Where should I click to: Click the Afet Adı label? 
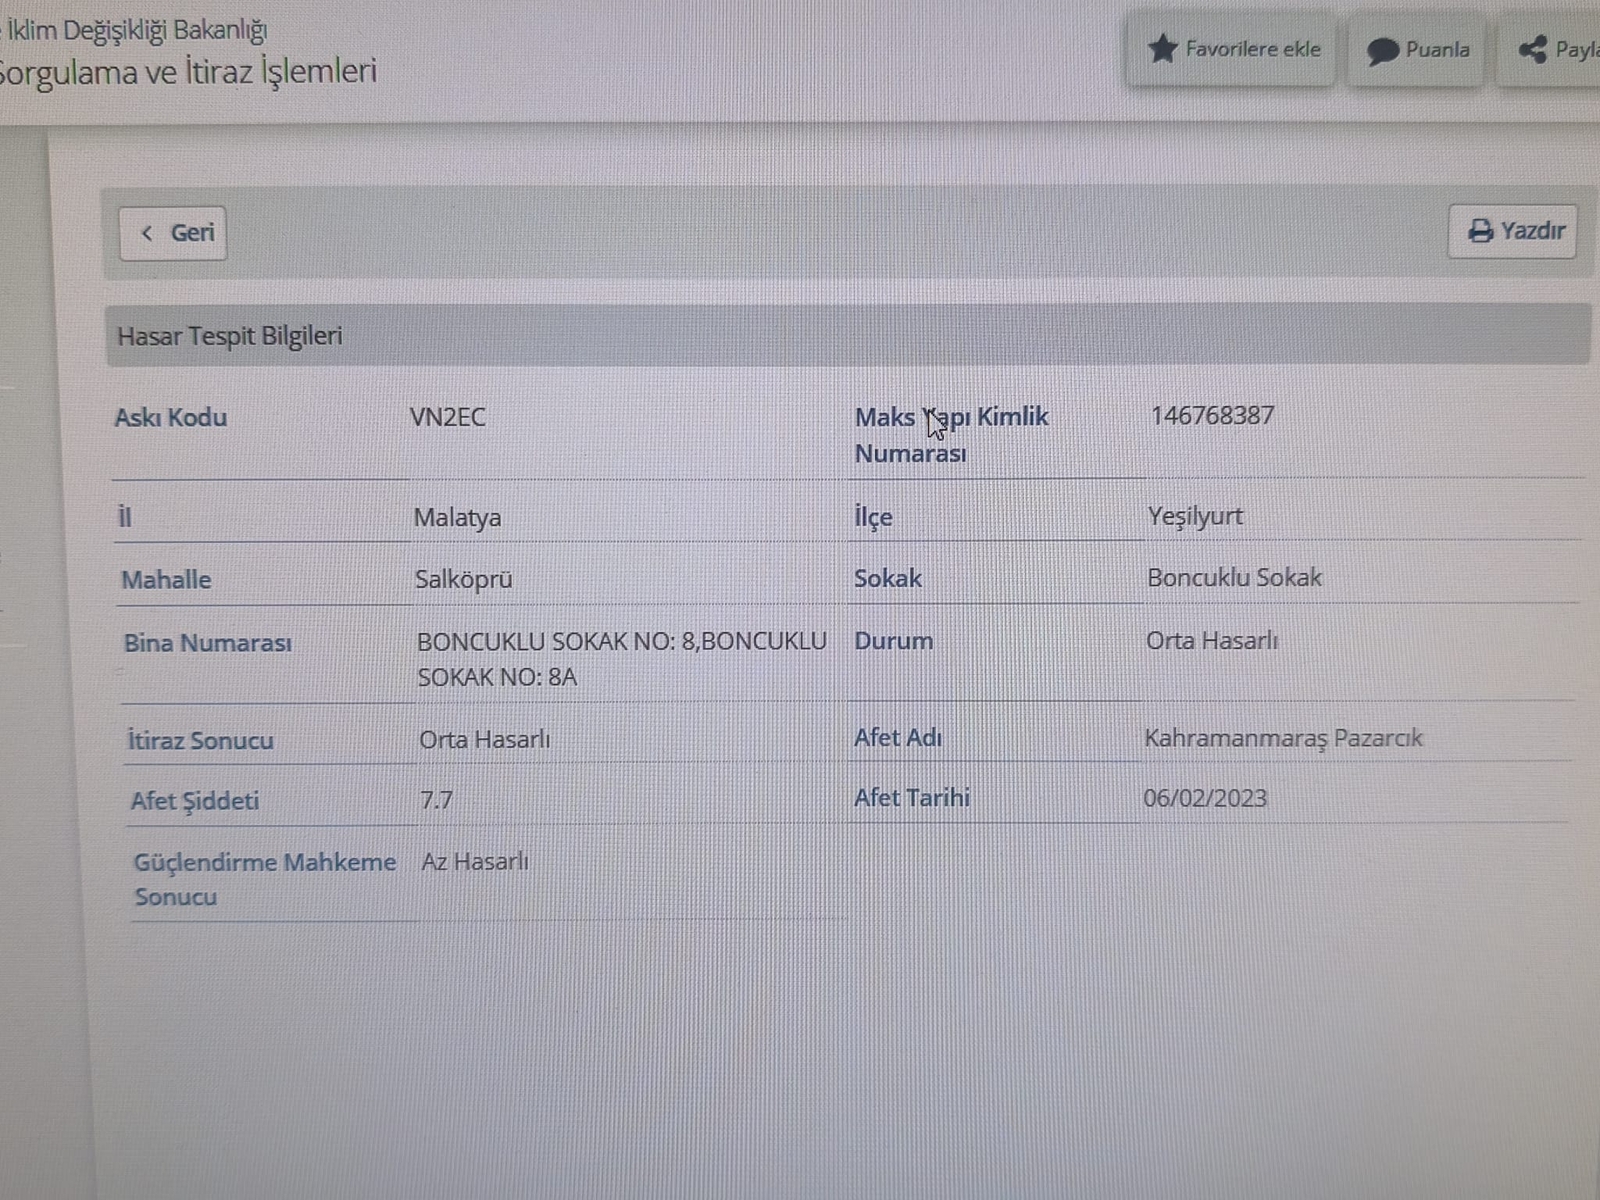click(898, 738)
